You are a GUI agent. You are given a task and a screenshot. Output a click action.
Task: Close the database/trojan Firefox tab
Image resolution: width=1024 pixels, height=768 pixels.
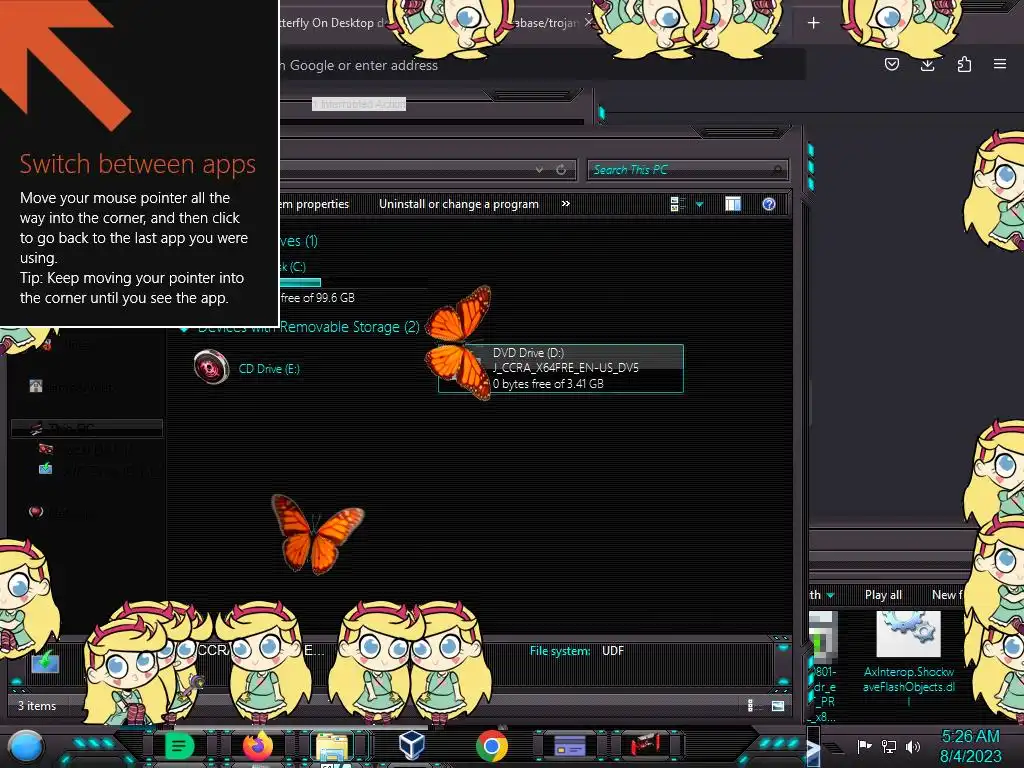pyautogui.click(x=588, y=22)
